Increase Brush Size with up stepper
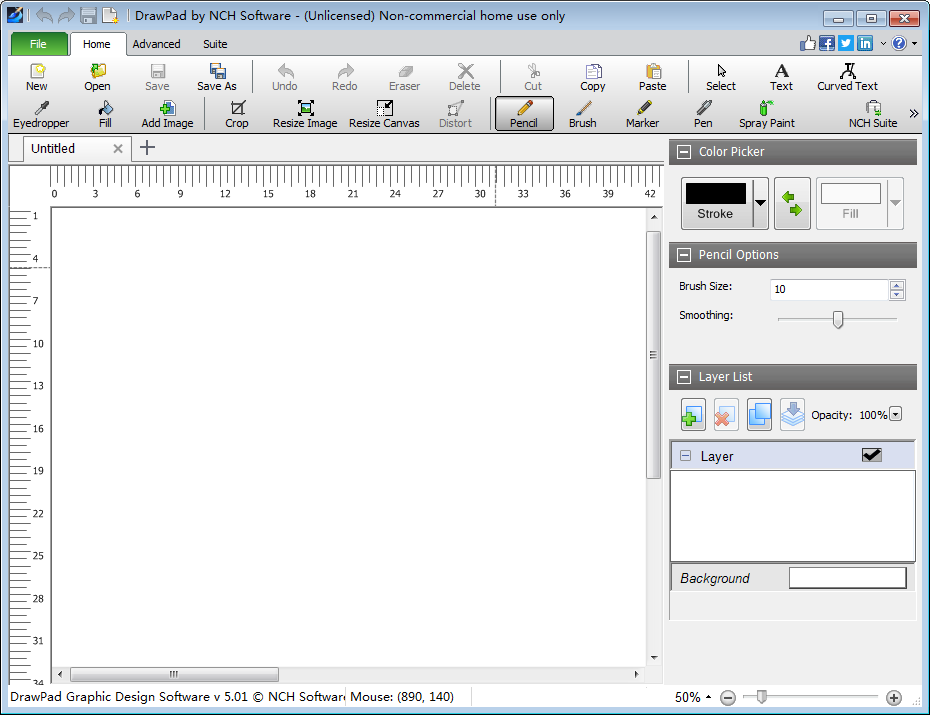 tap(897, 285)
